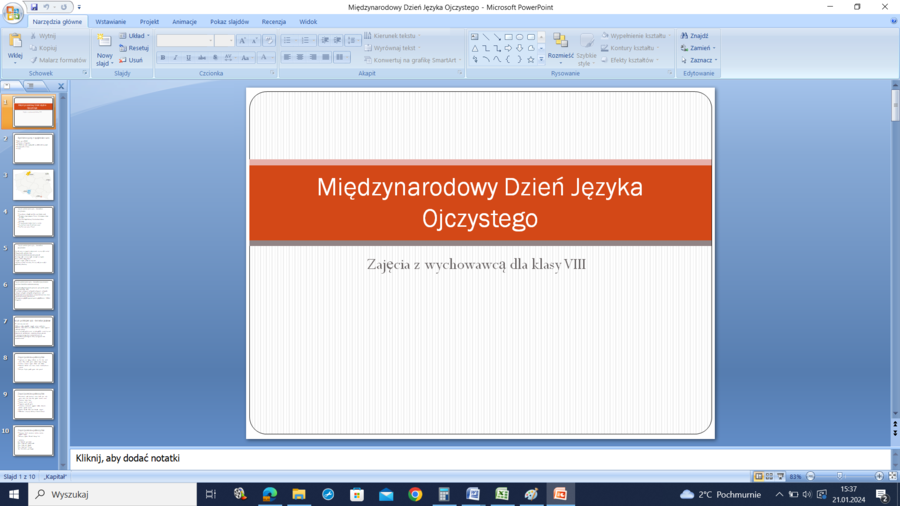Click Nowy slajd to add a slide

104,49
